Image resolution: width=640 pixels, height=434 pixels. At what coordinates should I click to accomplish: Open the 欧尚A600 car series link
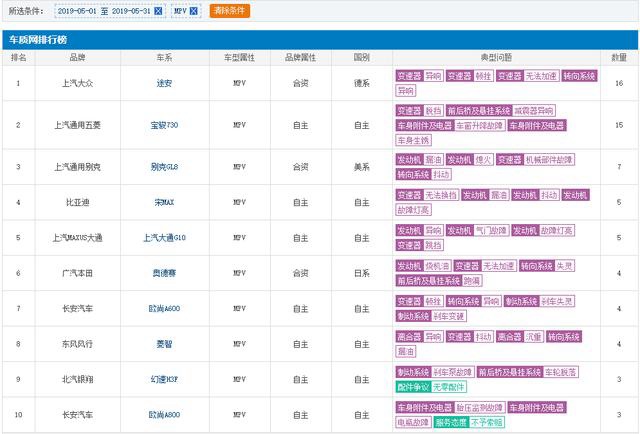(x=164, y=309)
